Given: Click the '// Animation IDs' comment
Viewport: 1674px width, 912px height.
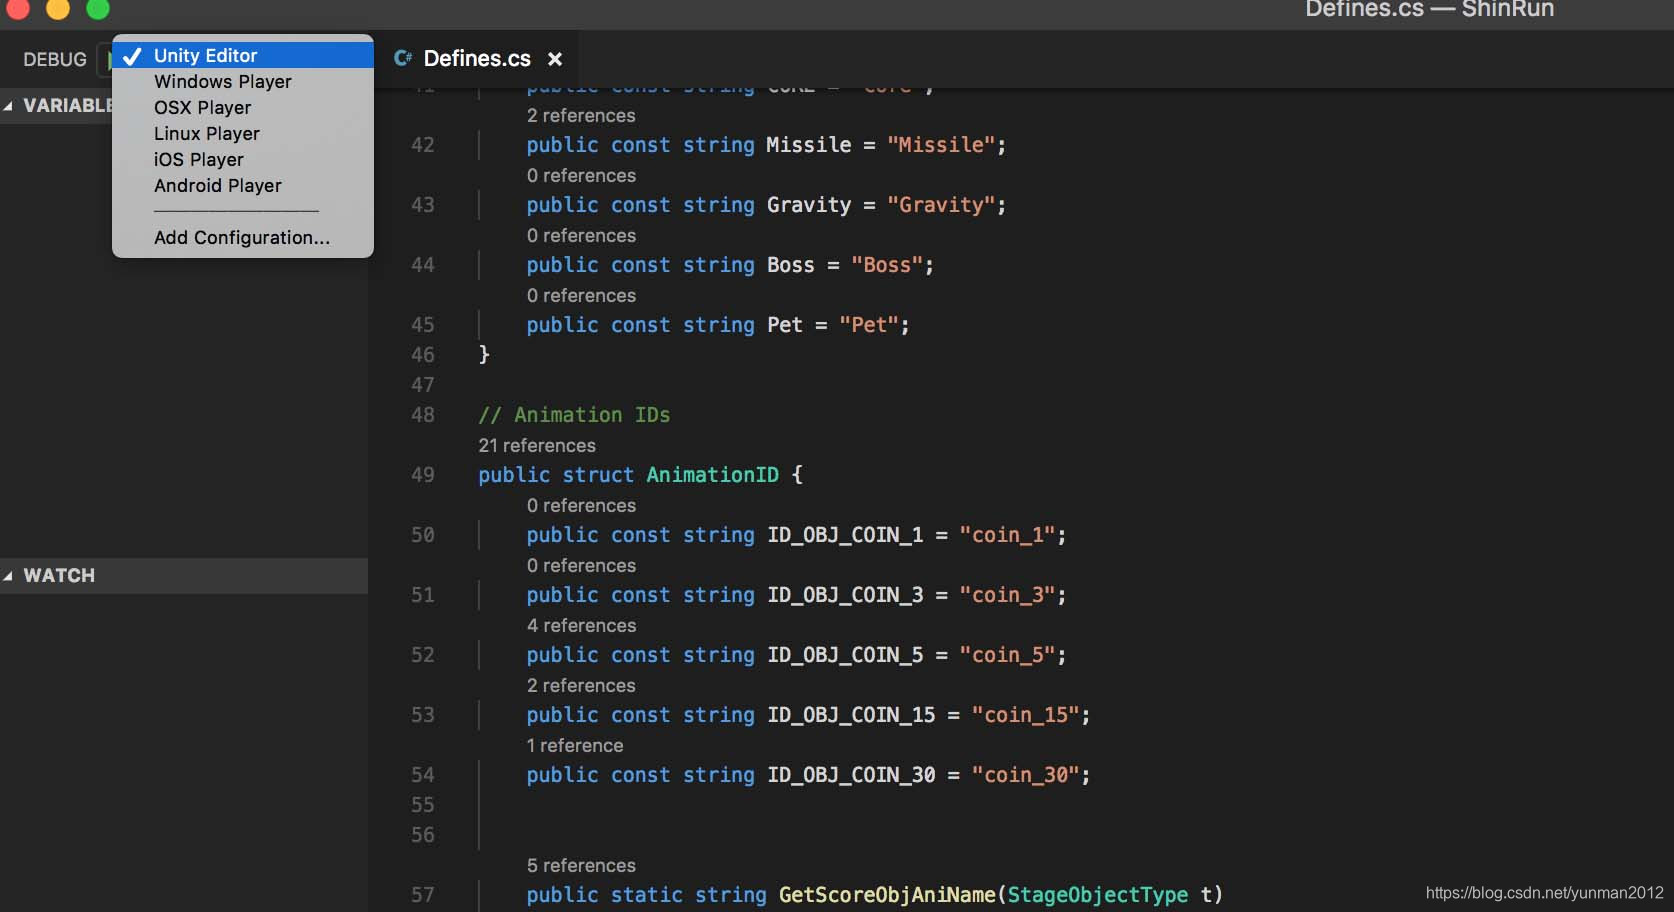Looking at the screenshot, I should click(574, 415).
